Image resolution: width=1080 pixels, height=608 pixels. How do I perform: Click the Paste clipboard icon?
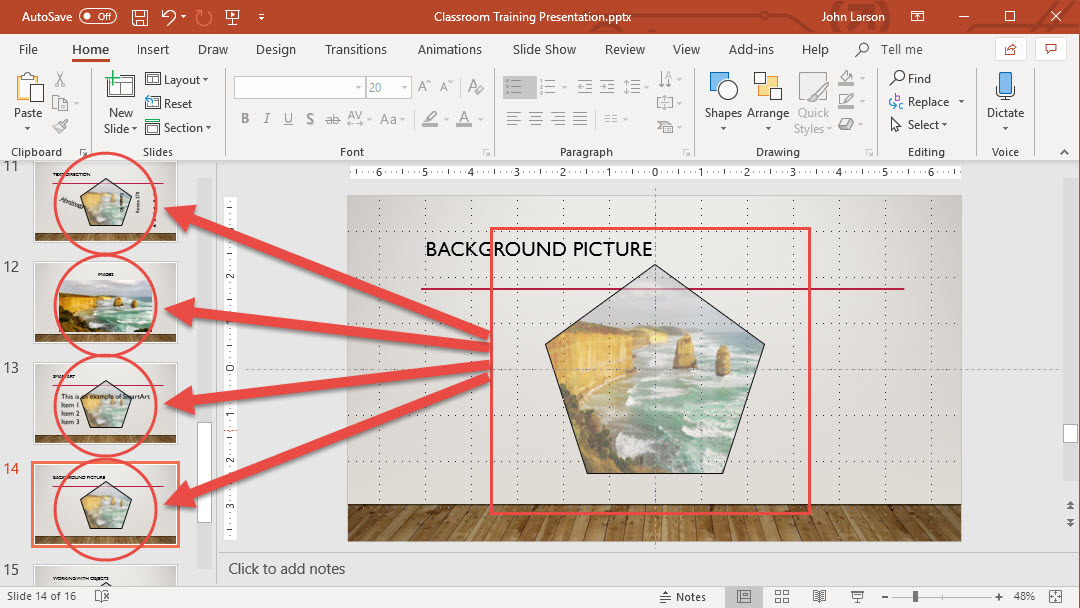pos(28,90)
